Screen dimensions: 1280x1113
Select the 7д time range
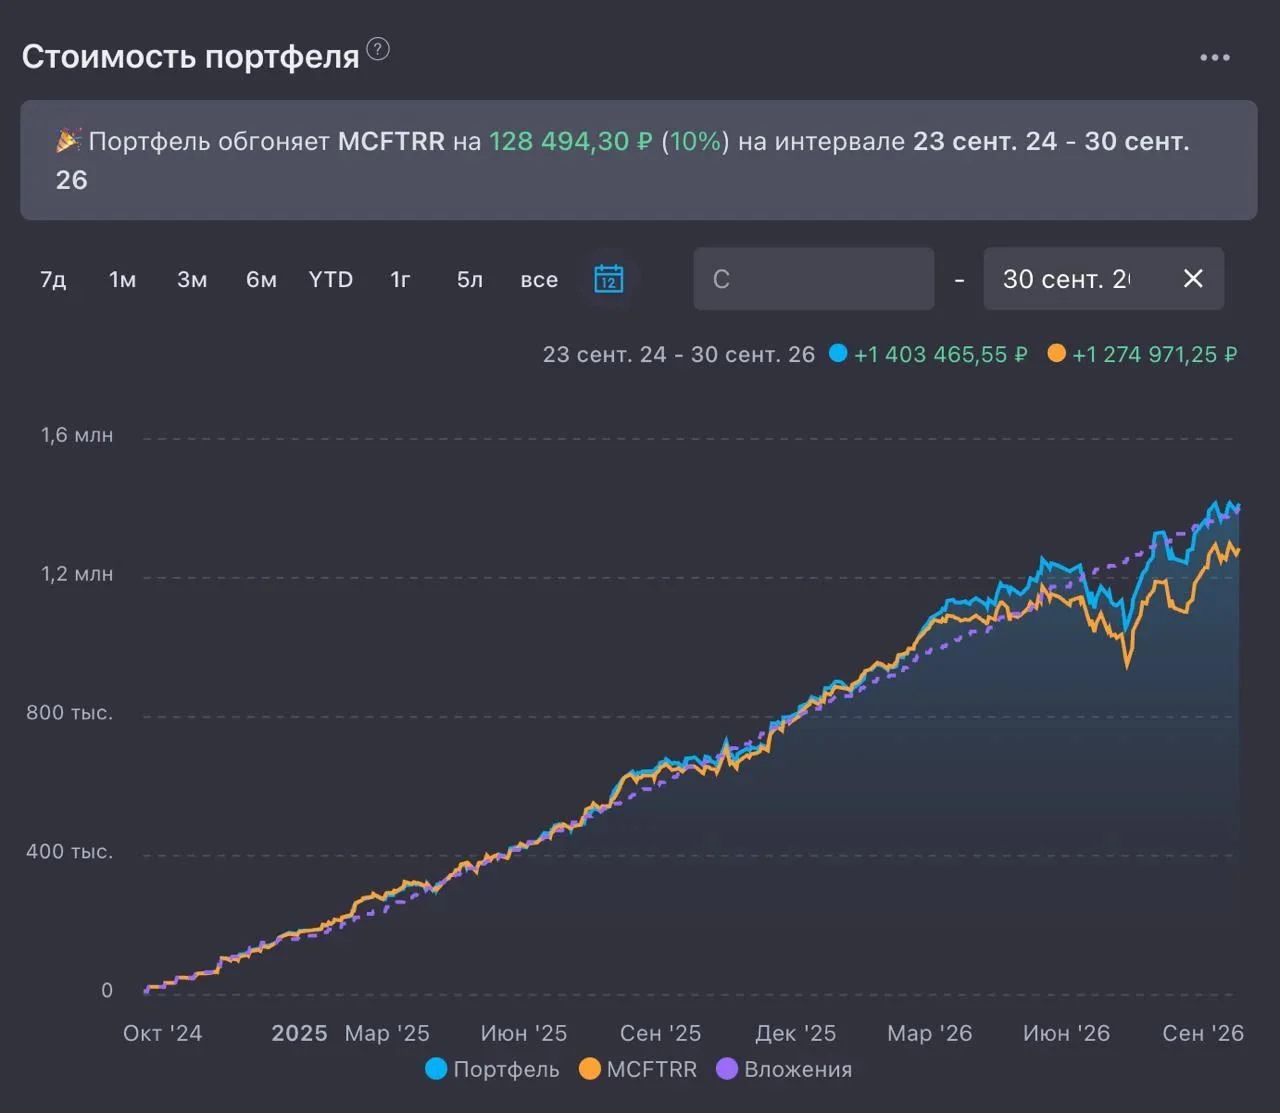[x=53, y=280]
